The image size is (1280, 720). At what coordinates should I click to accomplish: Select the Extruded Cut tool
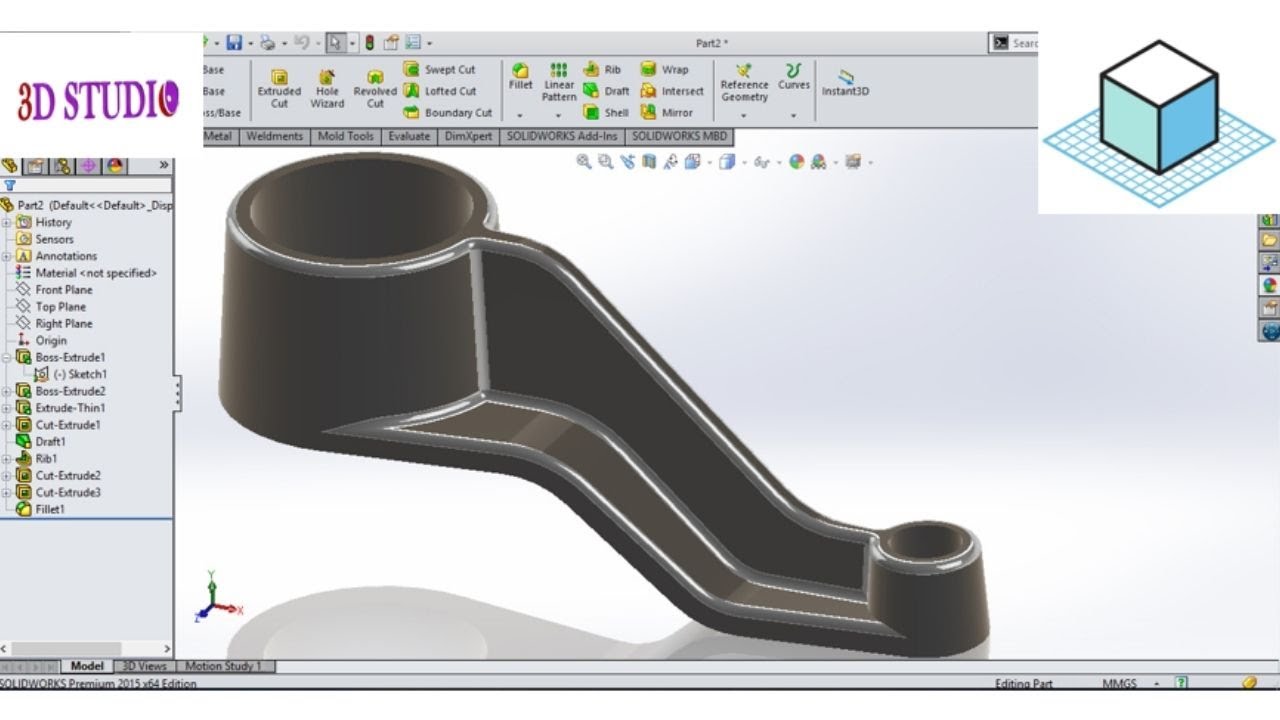(x=279, y=89)
